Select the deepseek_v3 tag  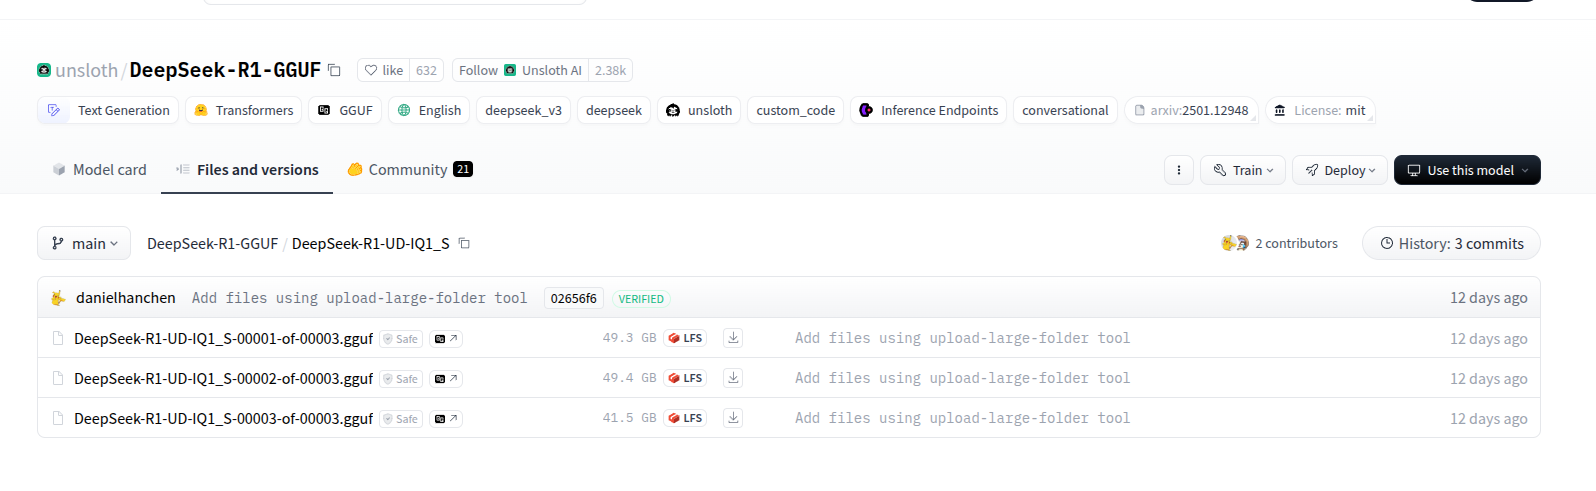pyautogui.click(x=523, y=110)
